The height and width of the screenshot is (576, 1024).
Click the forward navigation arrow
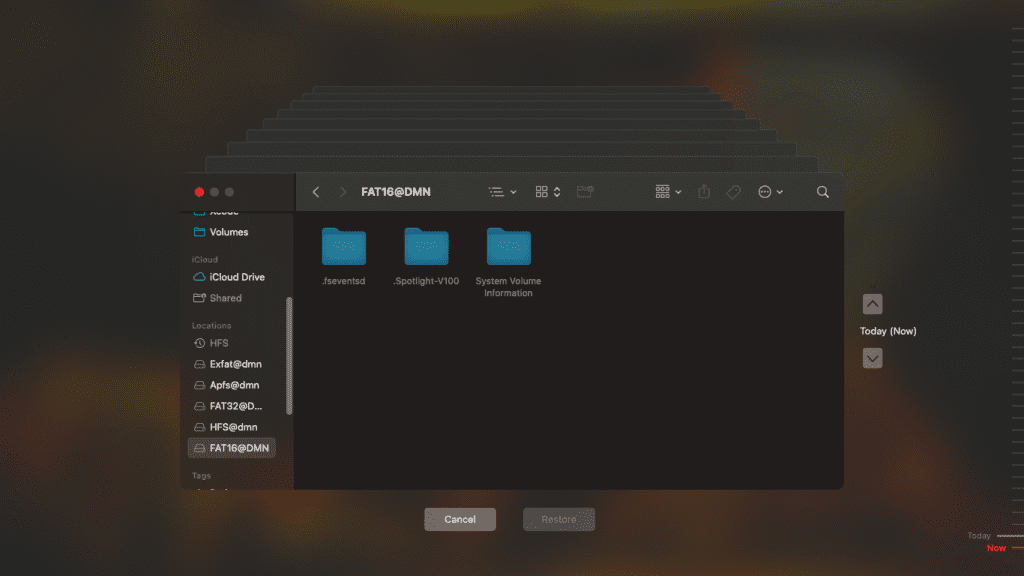343,192
